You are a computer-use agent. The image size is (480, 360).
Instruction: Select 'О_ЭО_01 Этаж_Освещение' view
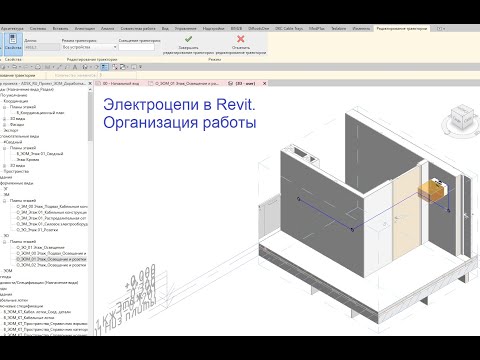tap(40, 248)
